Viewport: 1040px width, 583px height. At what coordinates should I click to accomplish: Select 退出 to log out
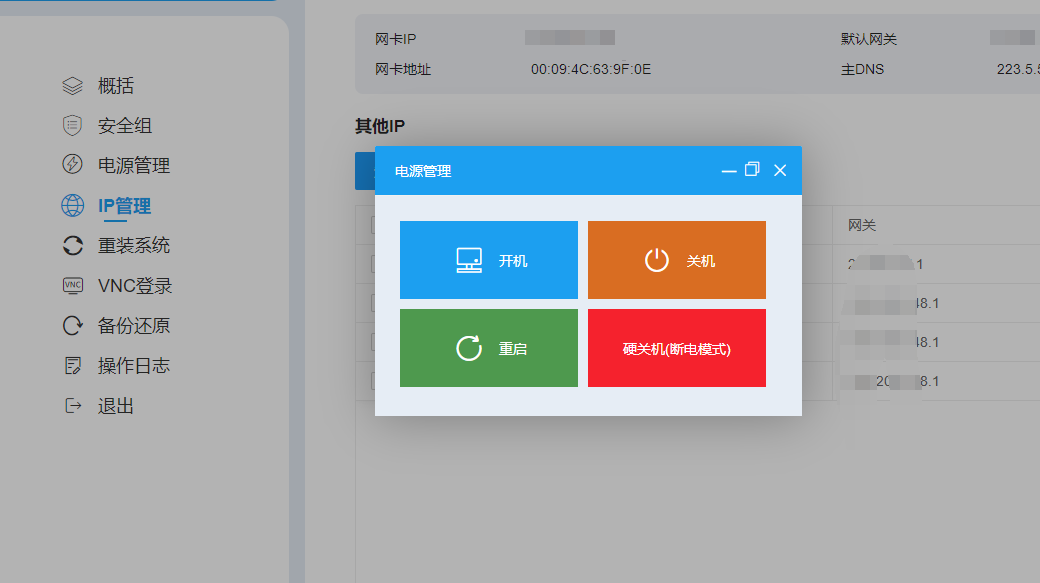tap(115, 406)
